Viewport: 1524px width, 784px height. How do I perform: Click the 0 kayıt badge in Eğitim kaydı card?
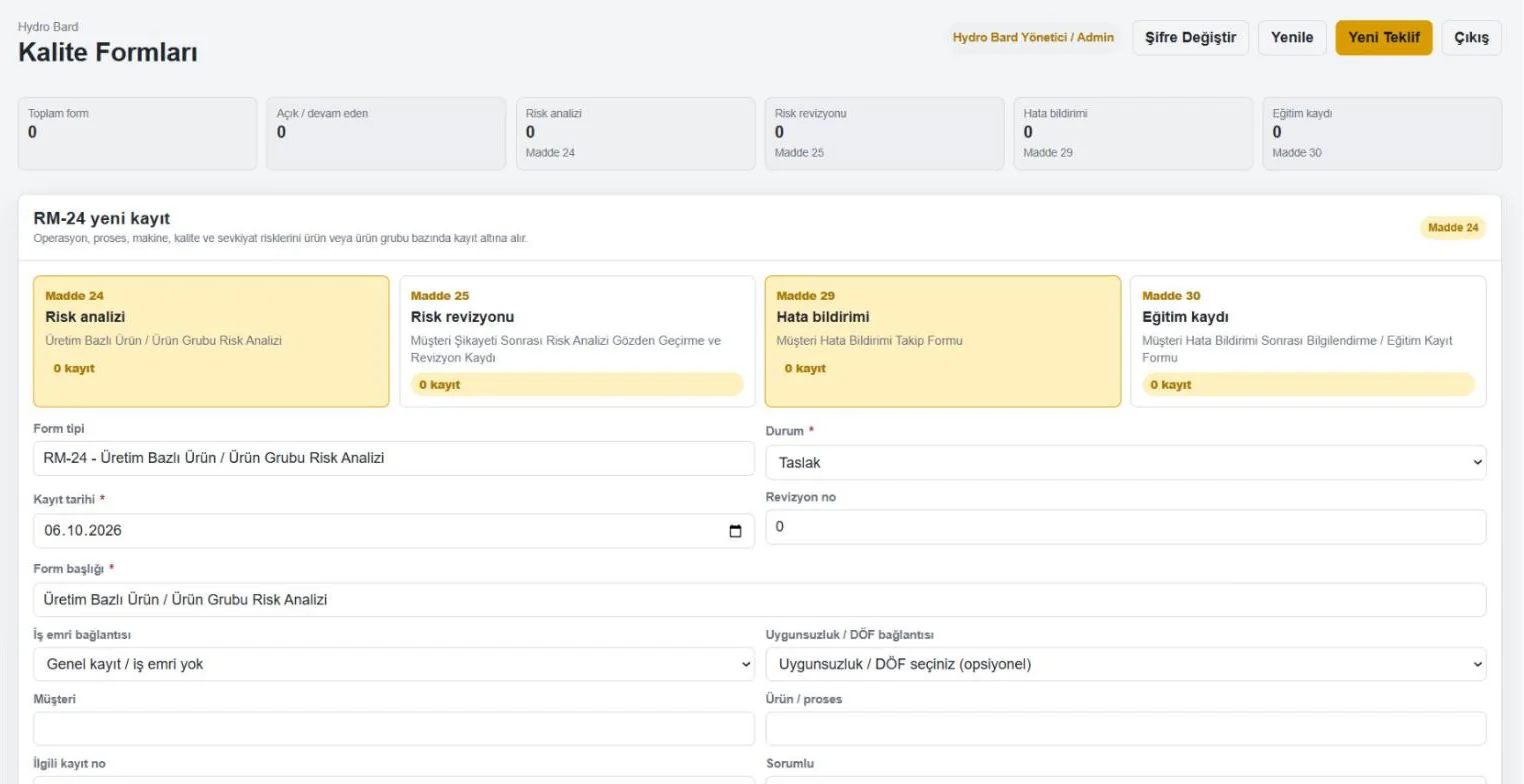pyautogui.click(x=1308, y=385)
